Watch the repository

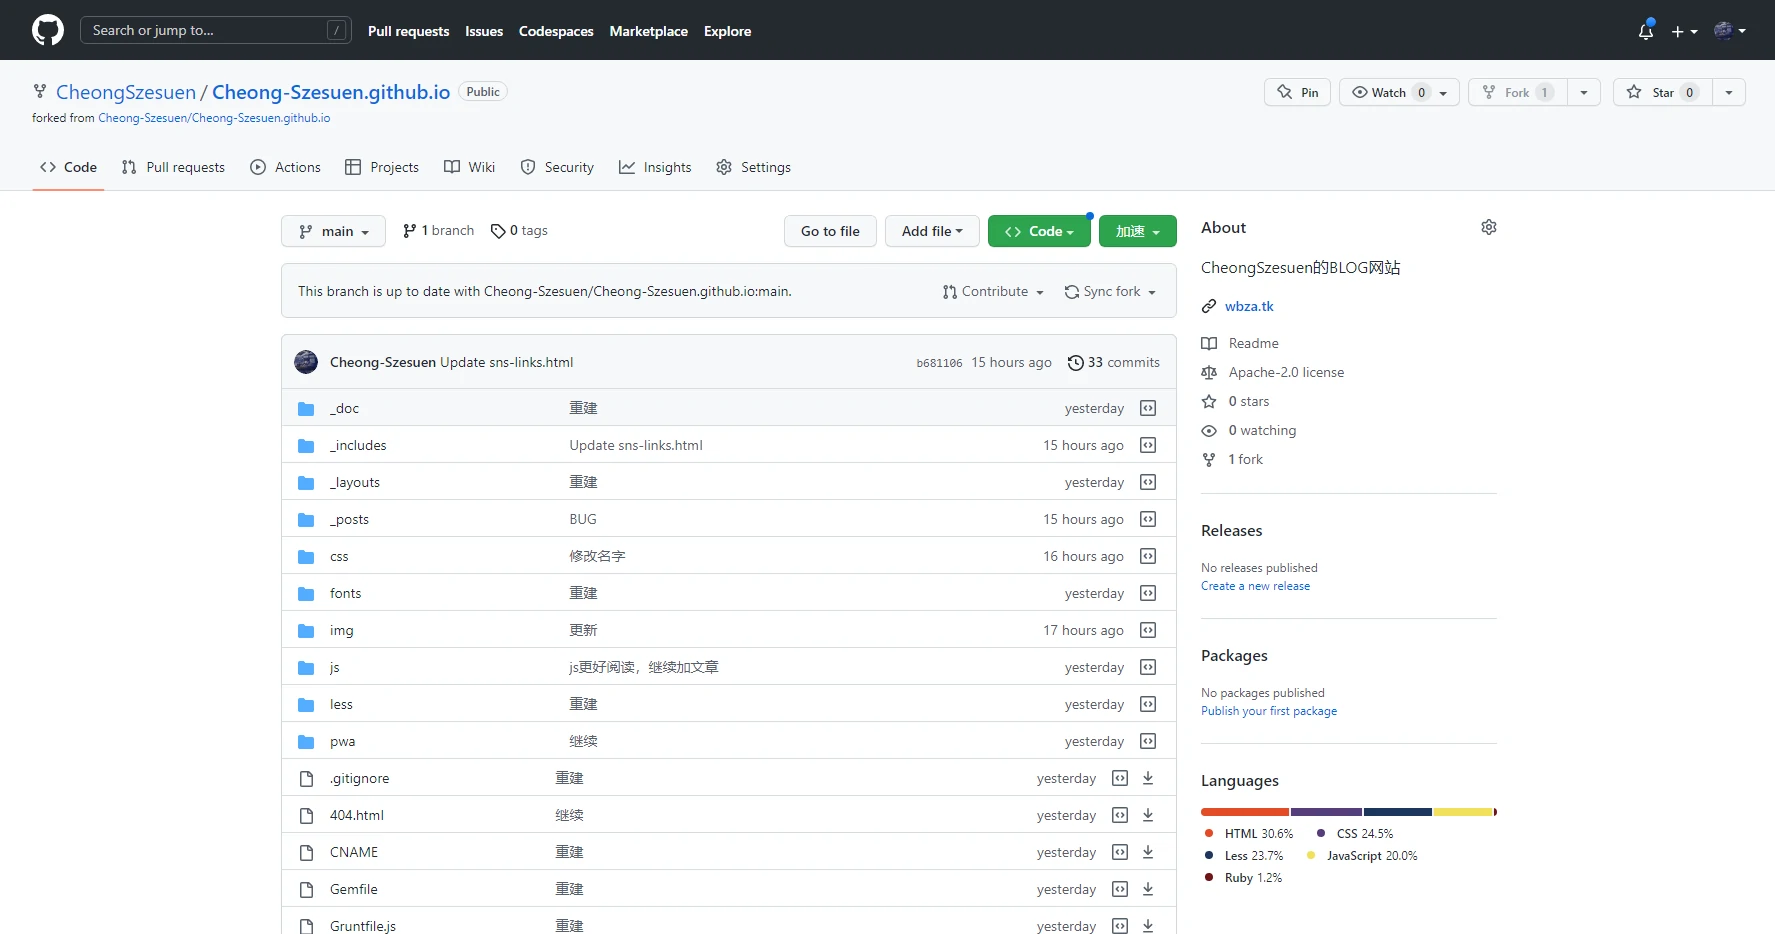1388,92
